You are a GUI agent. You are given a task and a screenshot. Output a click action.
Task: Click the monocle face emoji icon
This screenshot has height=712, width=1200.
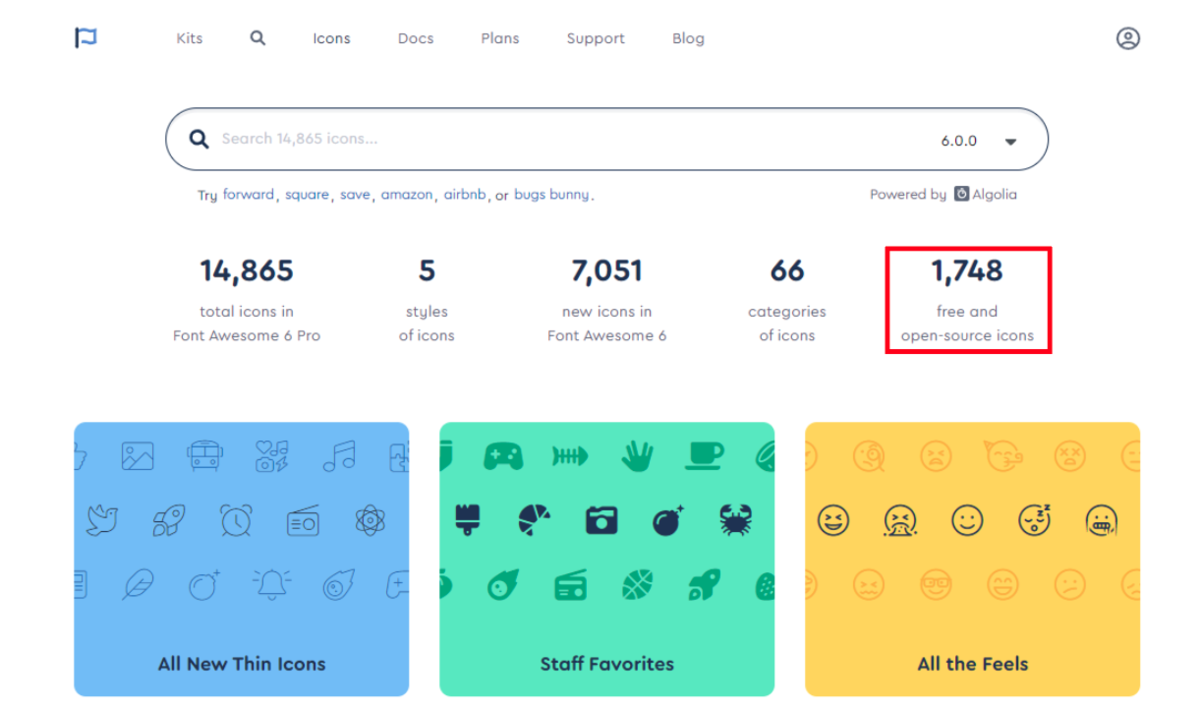(868, 457)
